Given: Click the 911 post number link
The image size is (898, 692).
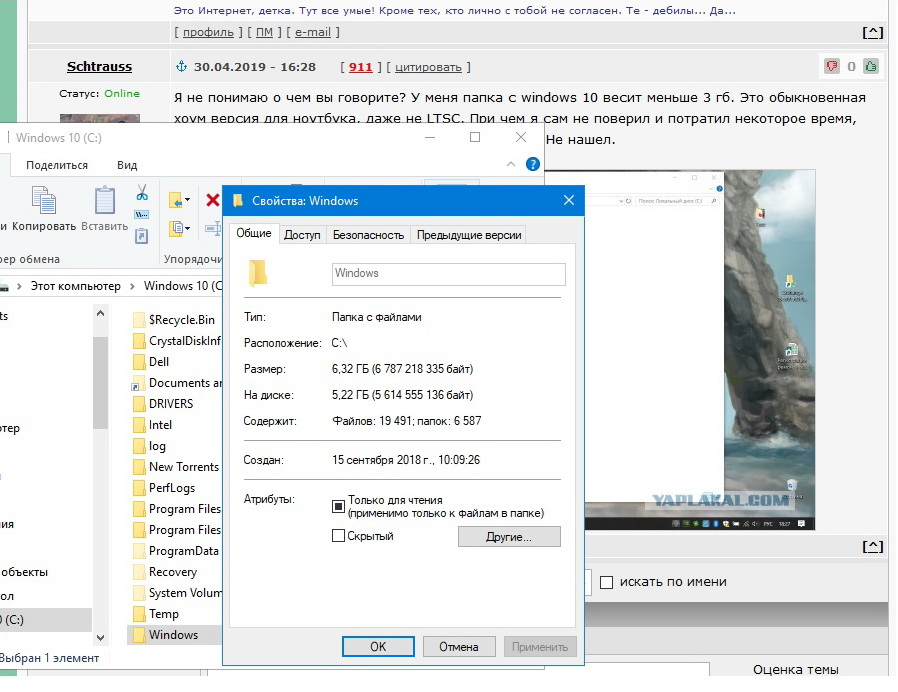Looking at the screenshot, I should 360,67.
